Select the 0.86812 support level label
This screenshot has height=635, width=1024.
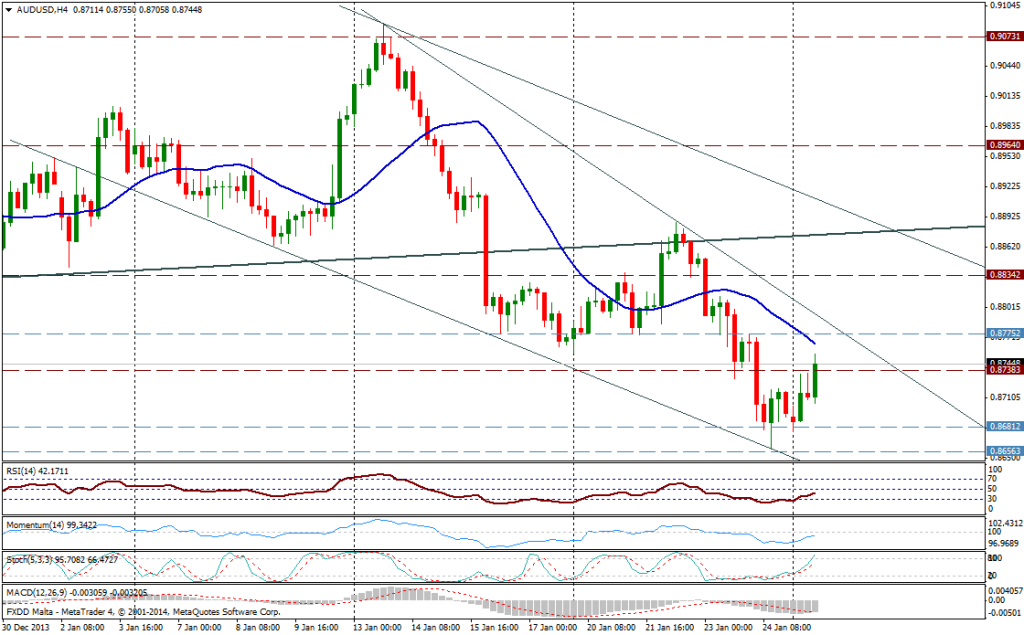click(x=1003, y=427)
